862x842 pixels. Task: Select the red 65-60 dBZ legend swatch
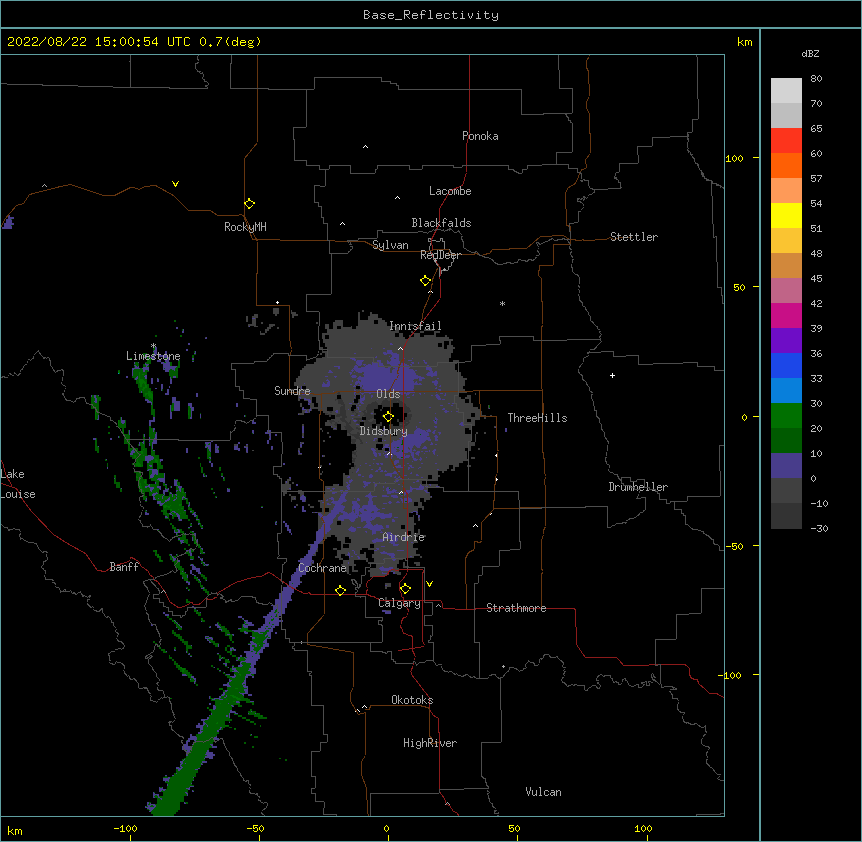[786, 140]
